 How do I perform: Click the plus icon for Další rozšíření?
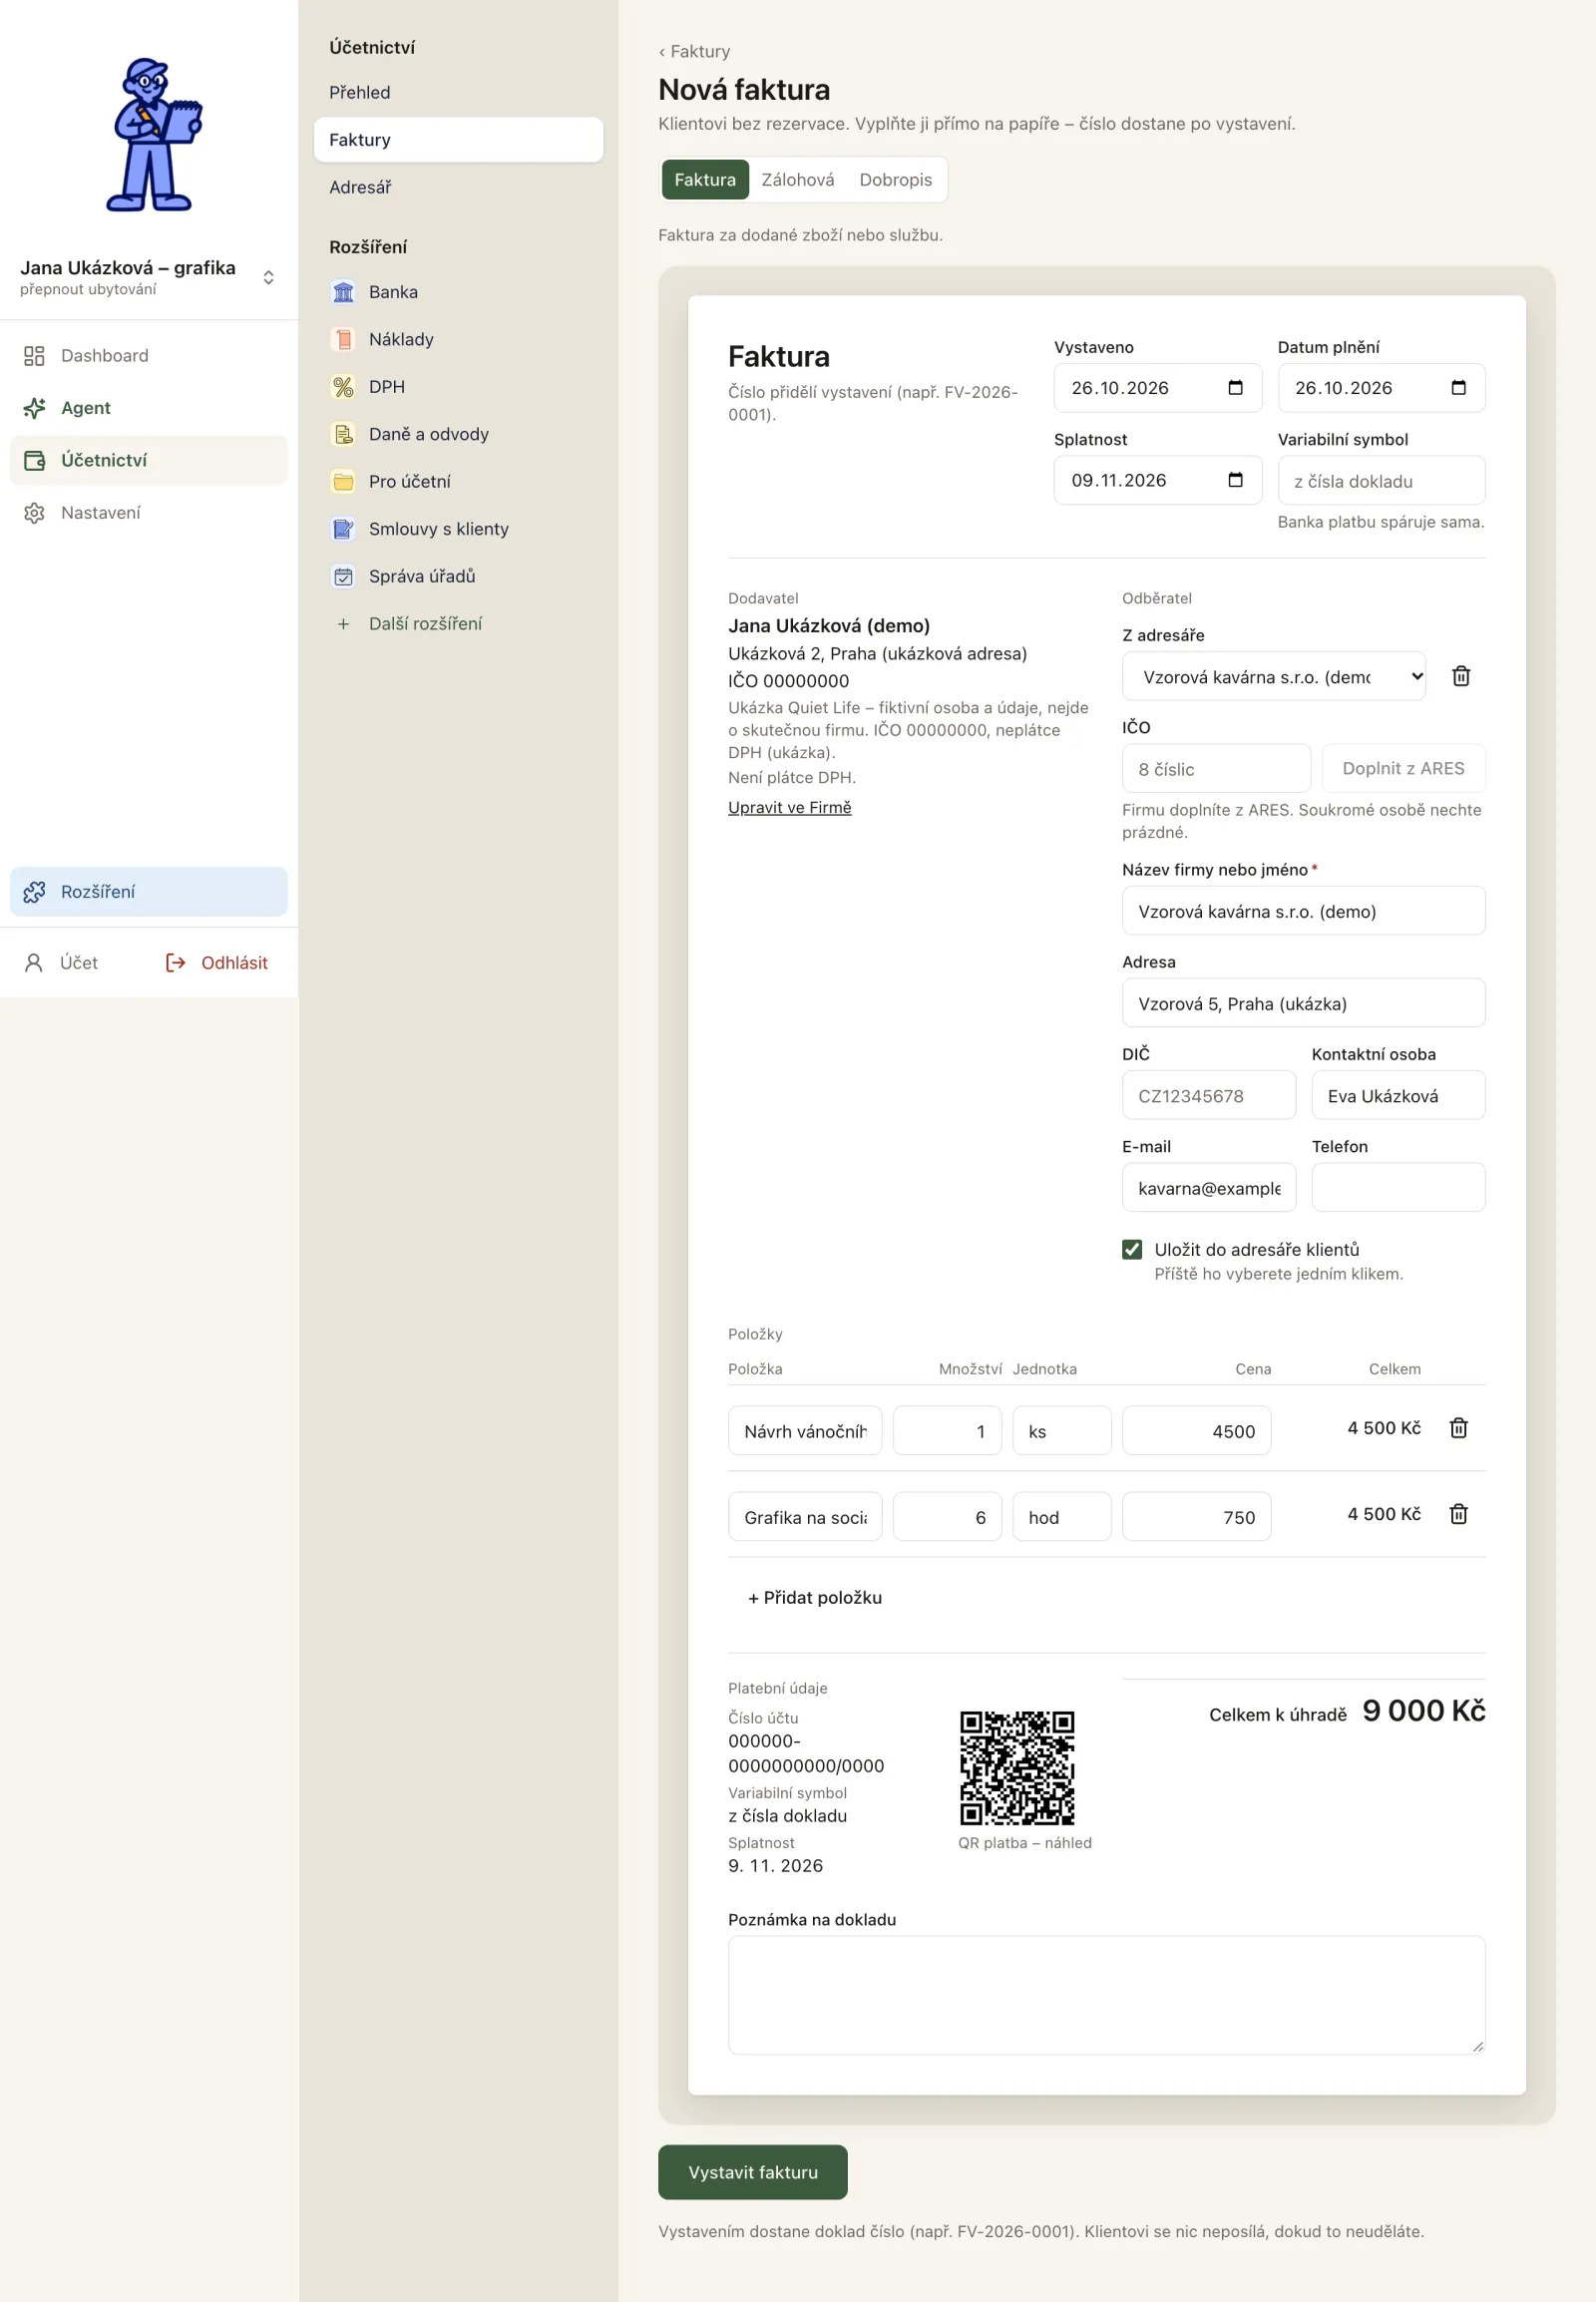(343, 624)
